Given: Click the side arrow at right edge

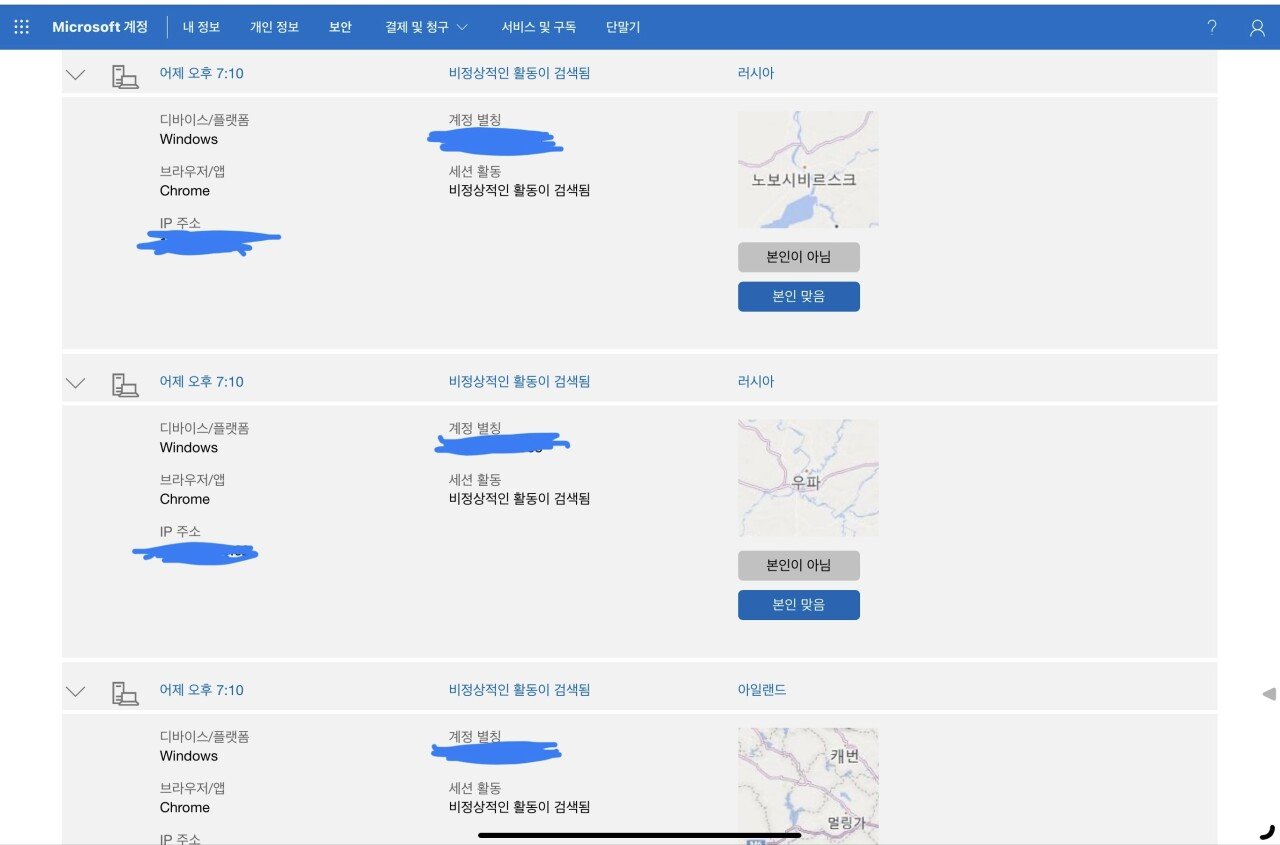Looking at the screenshot, I should [x=1268, y=693].
